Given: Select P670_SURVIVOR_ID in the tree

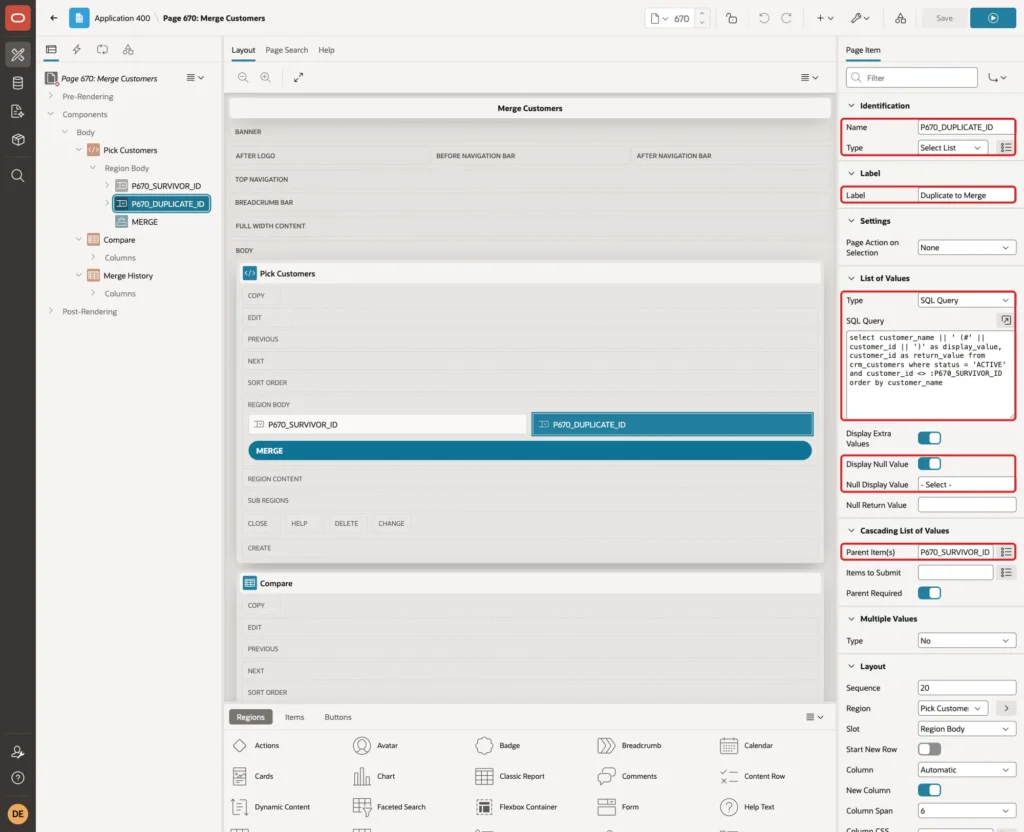Looking at the screenshot, I should tap(166, 185).
